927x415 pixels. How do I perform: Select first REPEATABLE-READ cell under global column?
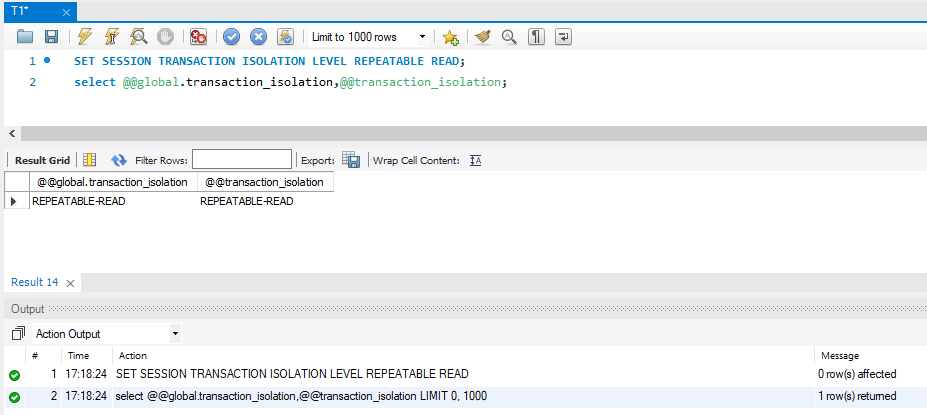point(113,201)
